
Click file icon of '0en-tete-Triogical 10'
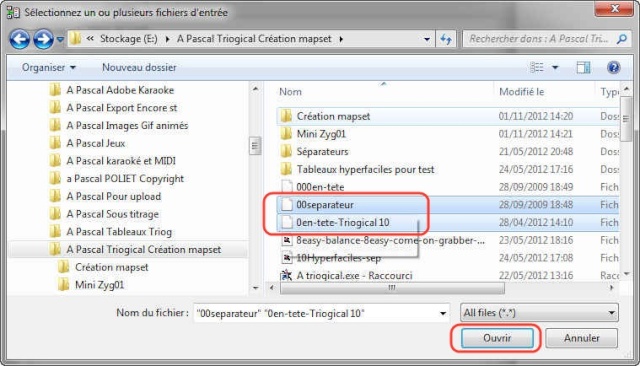click(x=287, y=222)
